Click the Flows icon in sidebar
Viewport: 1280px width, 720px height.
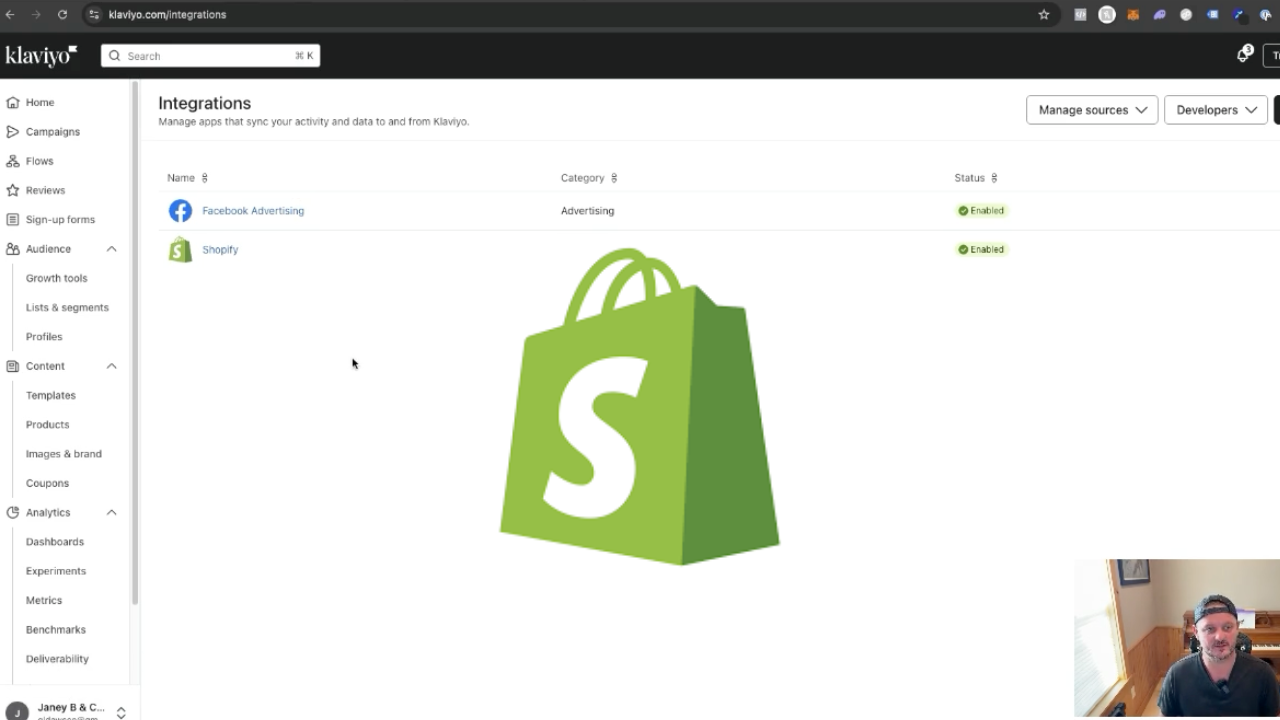[x=13, y=161]
